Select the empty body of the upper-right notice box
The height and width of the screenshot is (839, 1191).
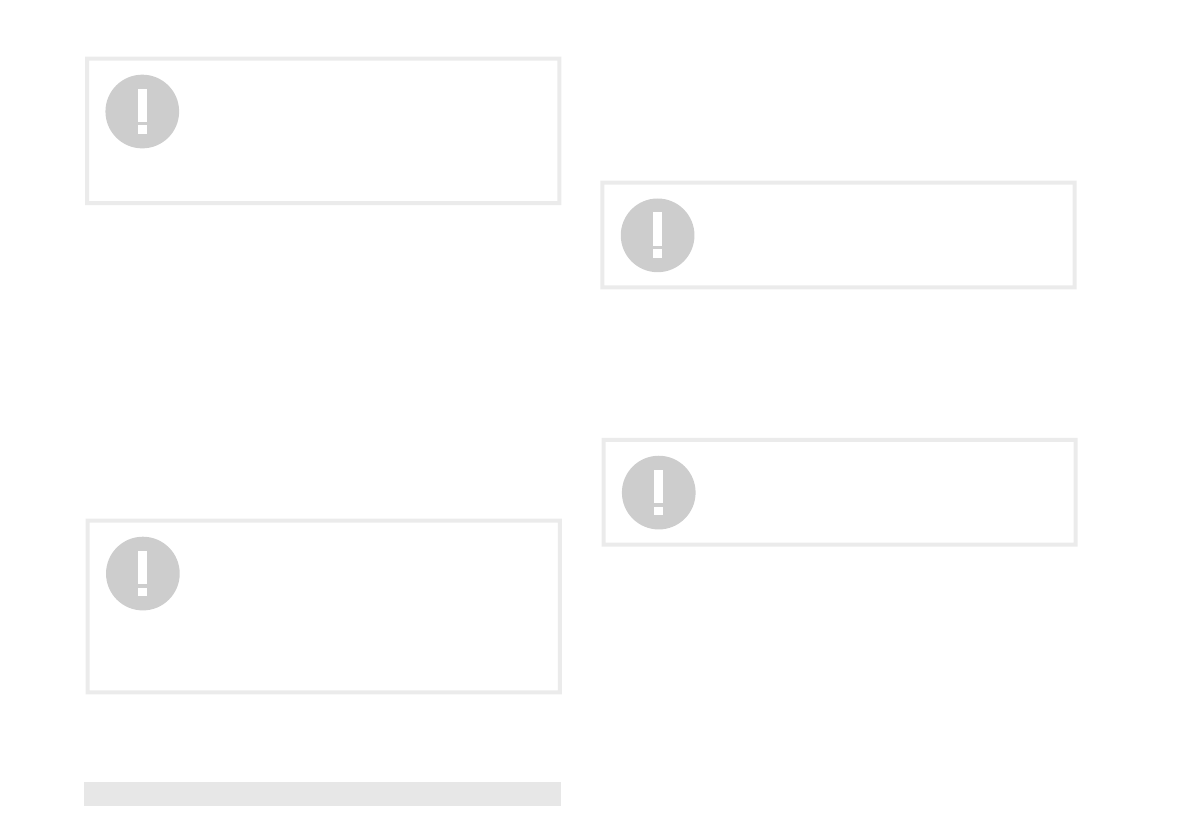(x=883, y=235)
